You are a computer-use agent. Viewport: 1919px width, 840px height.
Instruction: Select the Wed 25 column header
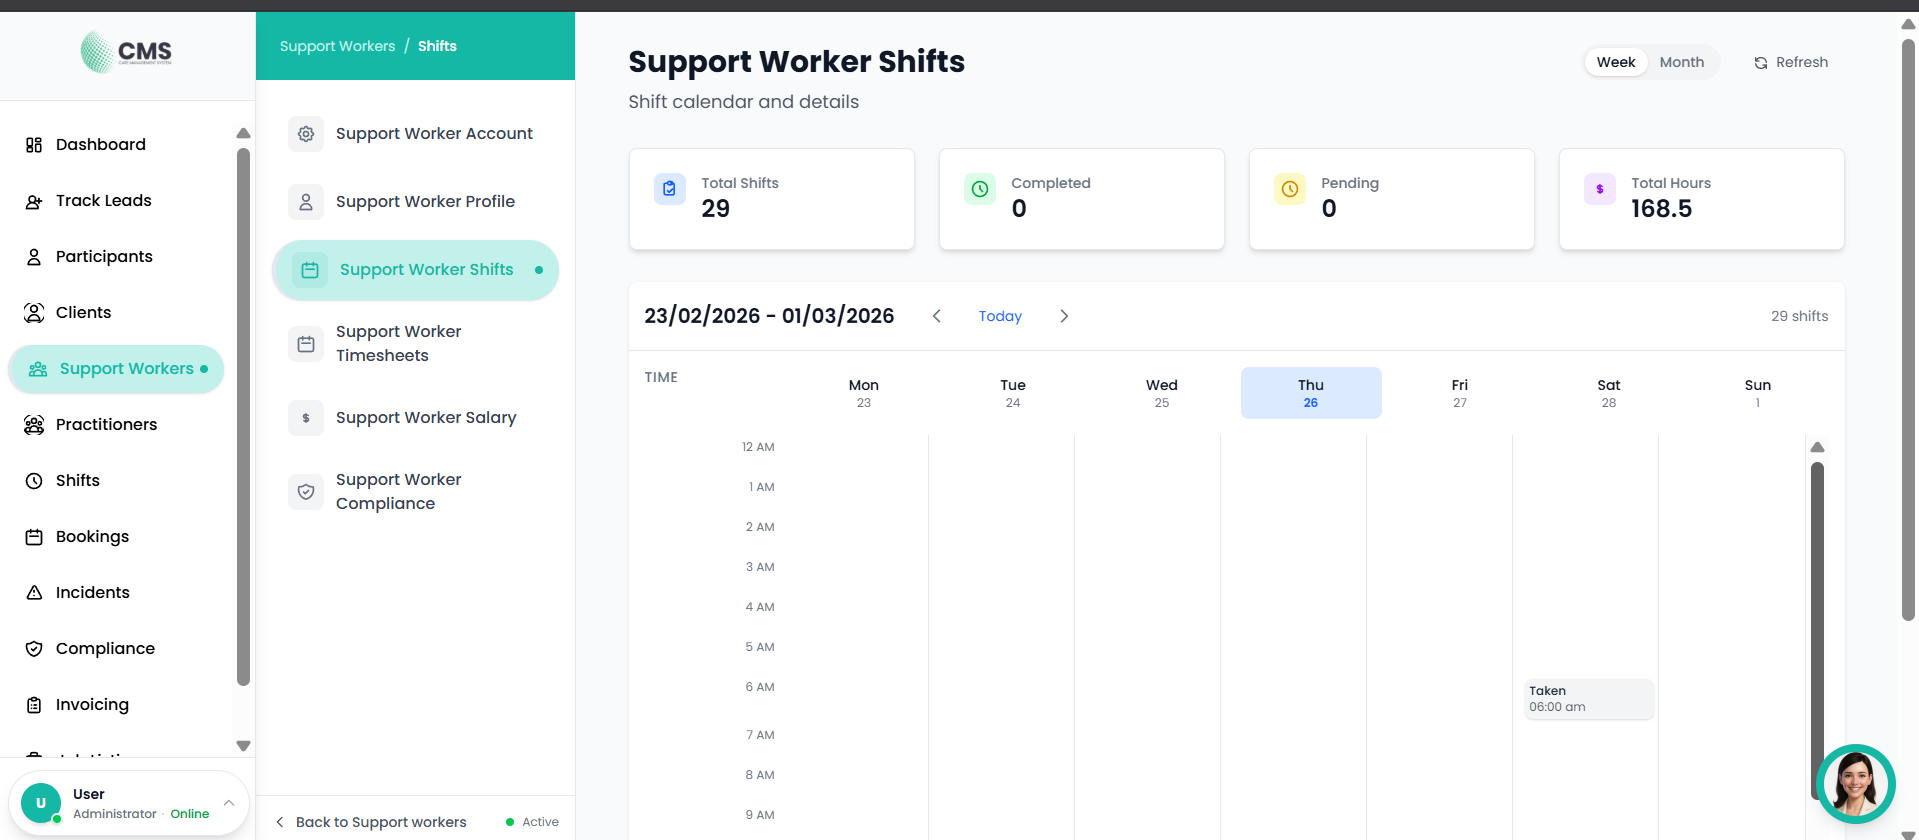pos(1162,393)
